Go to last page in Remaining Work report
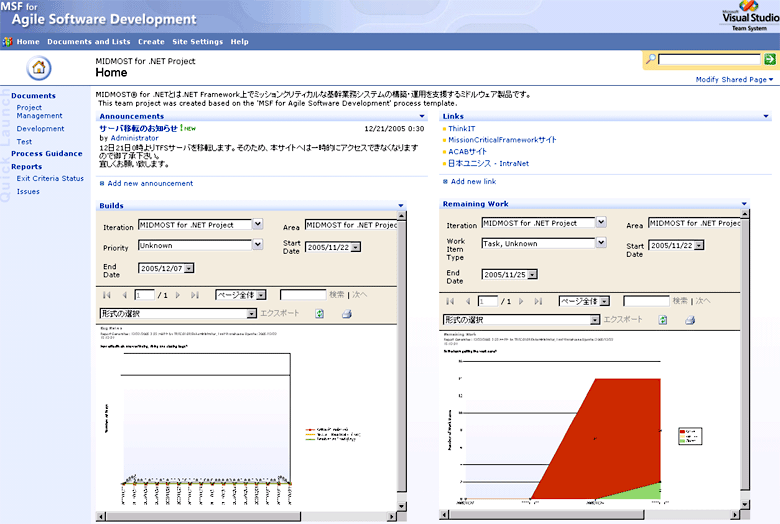780x524 pixels. [538, 301]
